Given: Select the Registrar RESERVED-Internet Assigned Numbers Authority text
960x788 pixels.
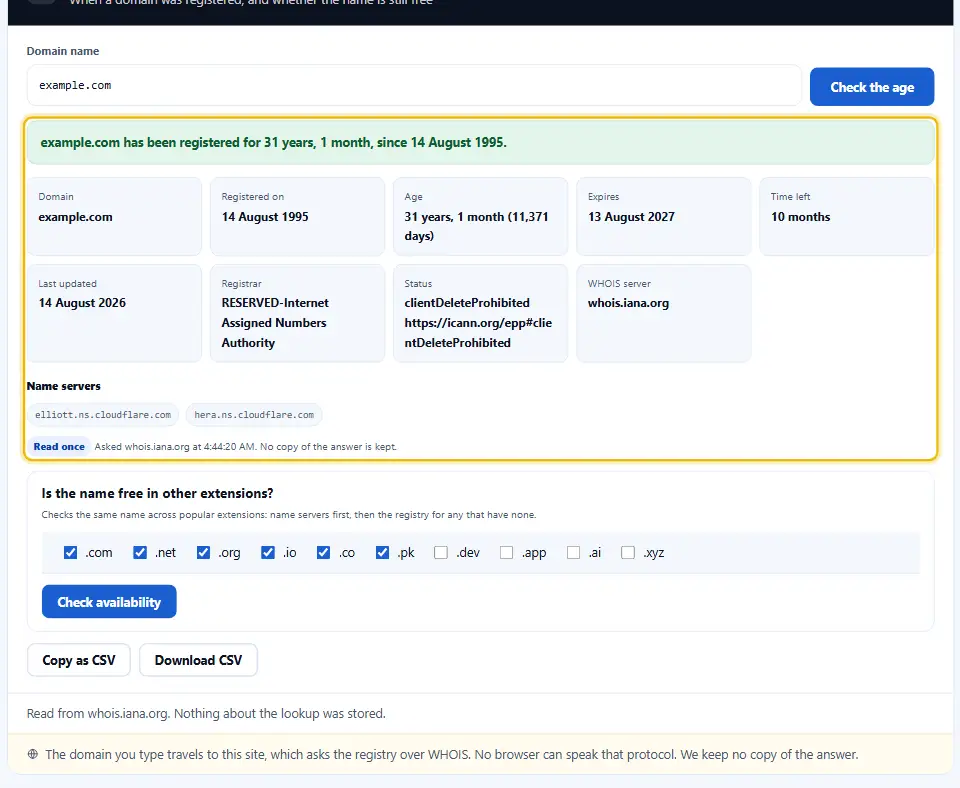Looking at the screenshot, I should point(275,323).
